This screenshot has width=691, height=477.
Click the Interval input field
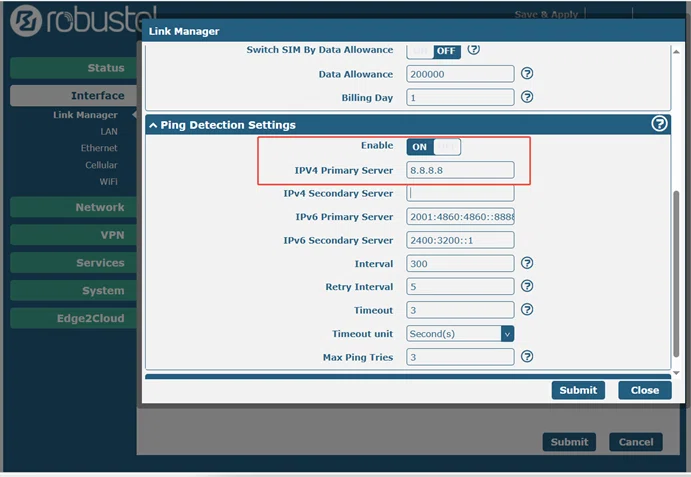460,264
